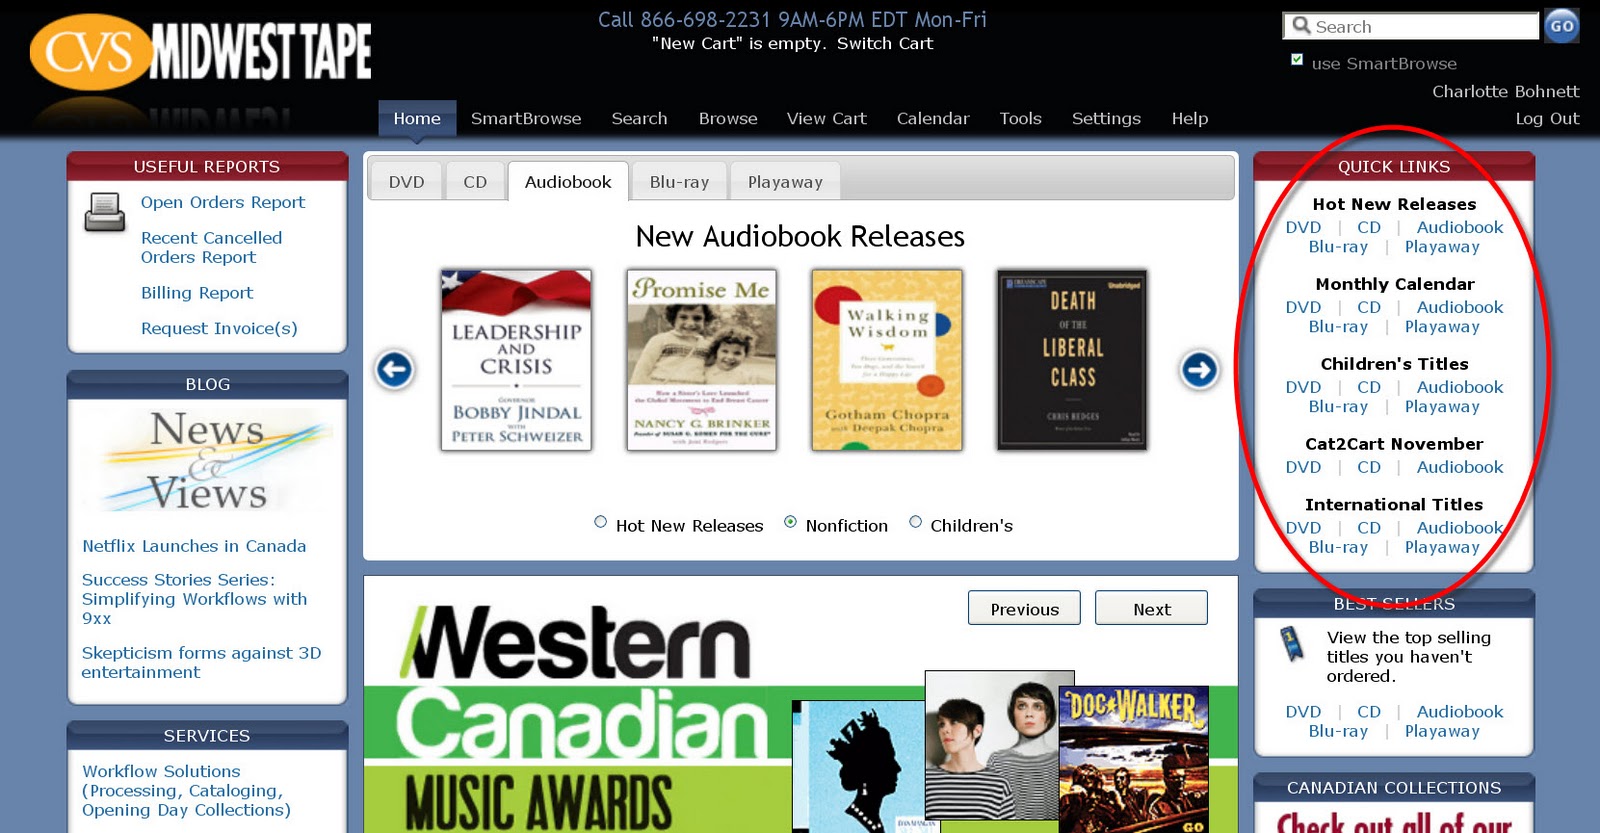Open the Help menu item

point(1190,118)
